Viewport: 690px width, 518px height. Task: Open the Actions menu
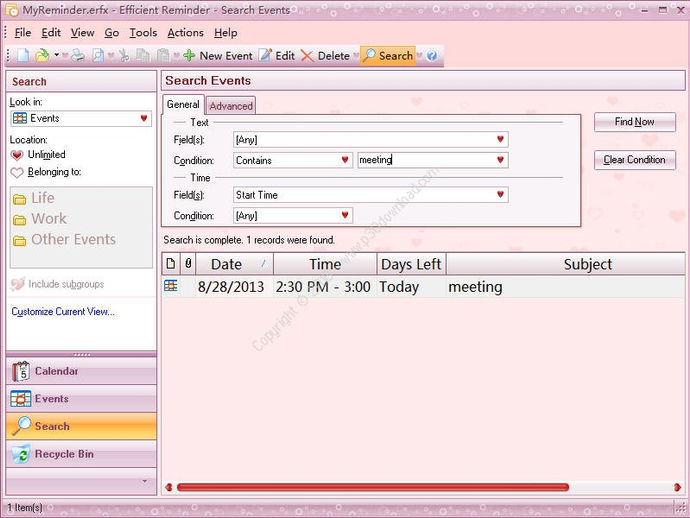tap(185, 33)
